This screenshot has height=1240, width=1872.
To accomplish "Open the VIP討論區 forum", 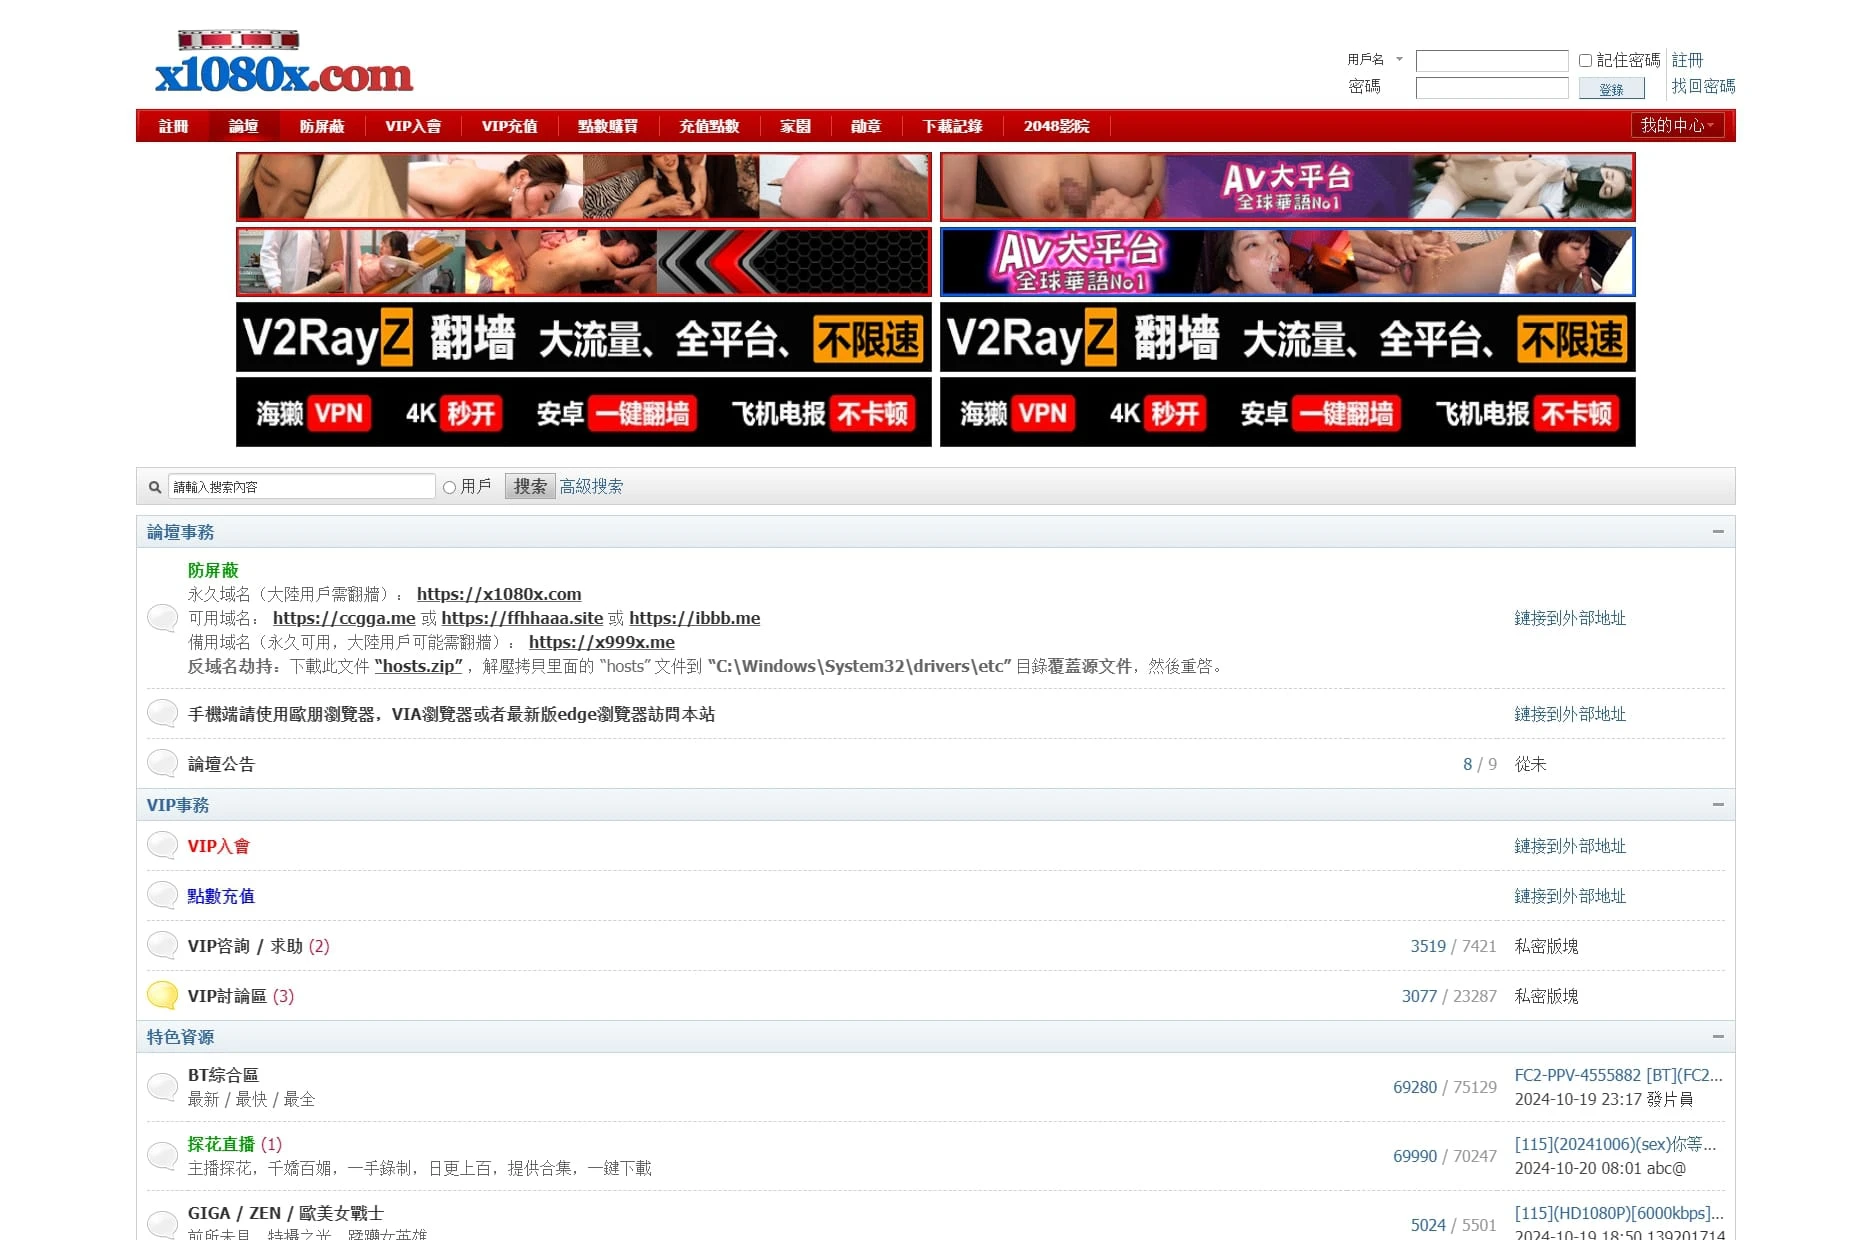I will [x=227, y=996].
